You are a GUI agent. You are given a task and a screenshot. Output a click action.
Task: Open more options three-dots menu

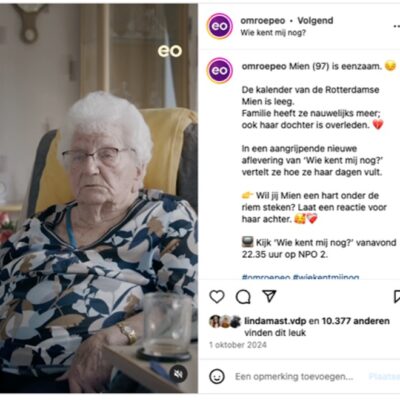[x=397, y=26]
